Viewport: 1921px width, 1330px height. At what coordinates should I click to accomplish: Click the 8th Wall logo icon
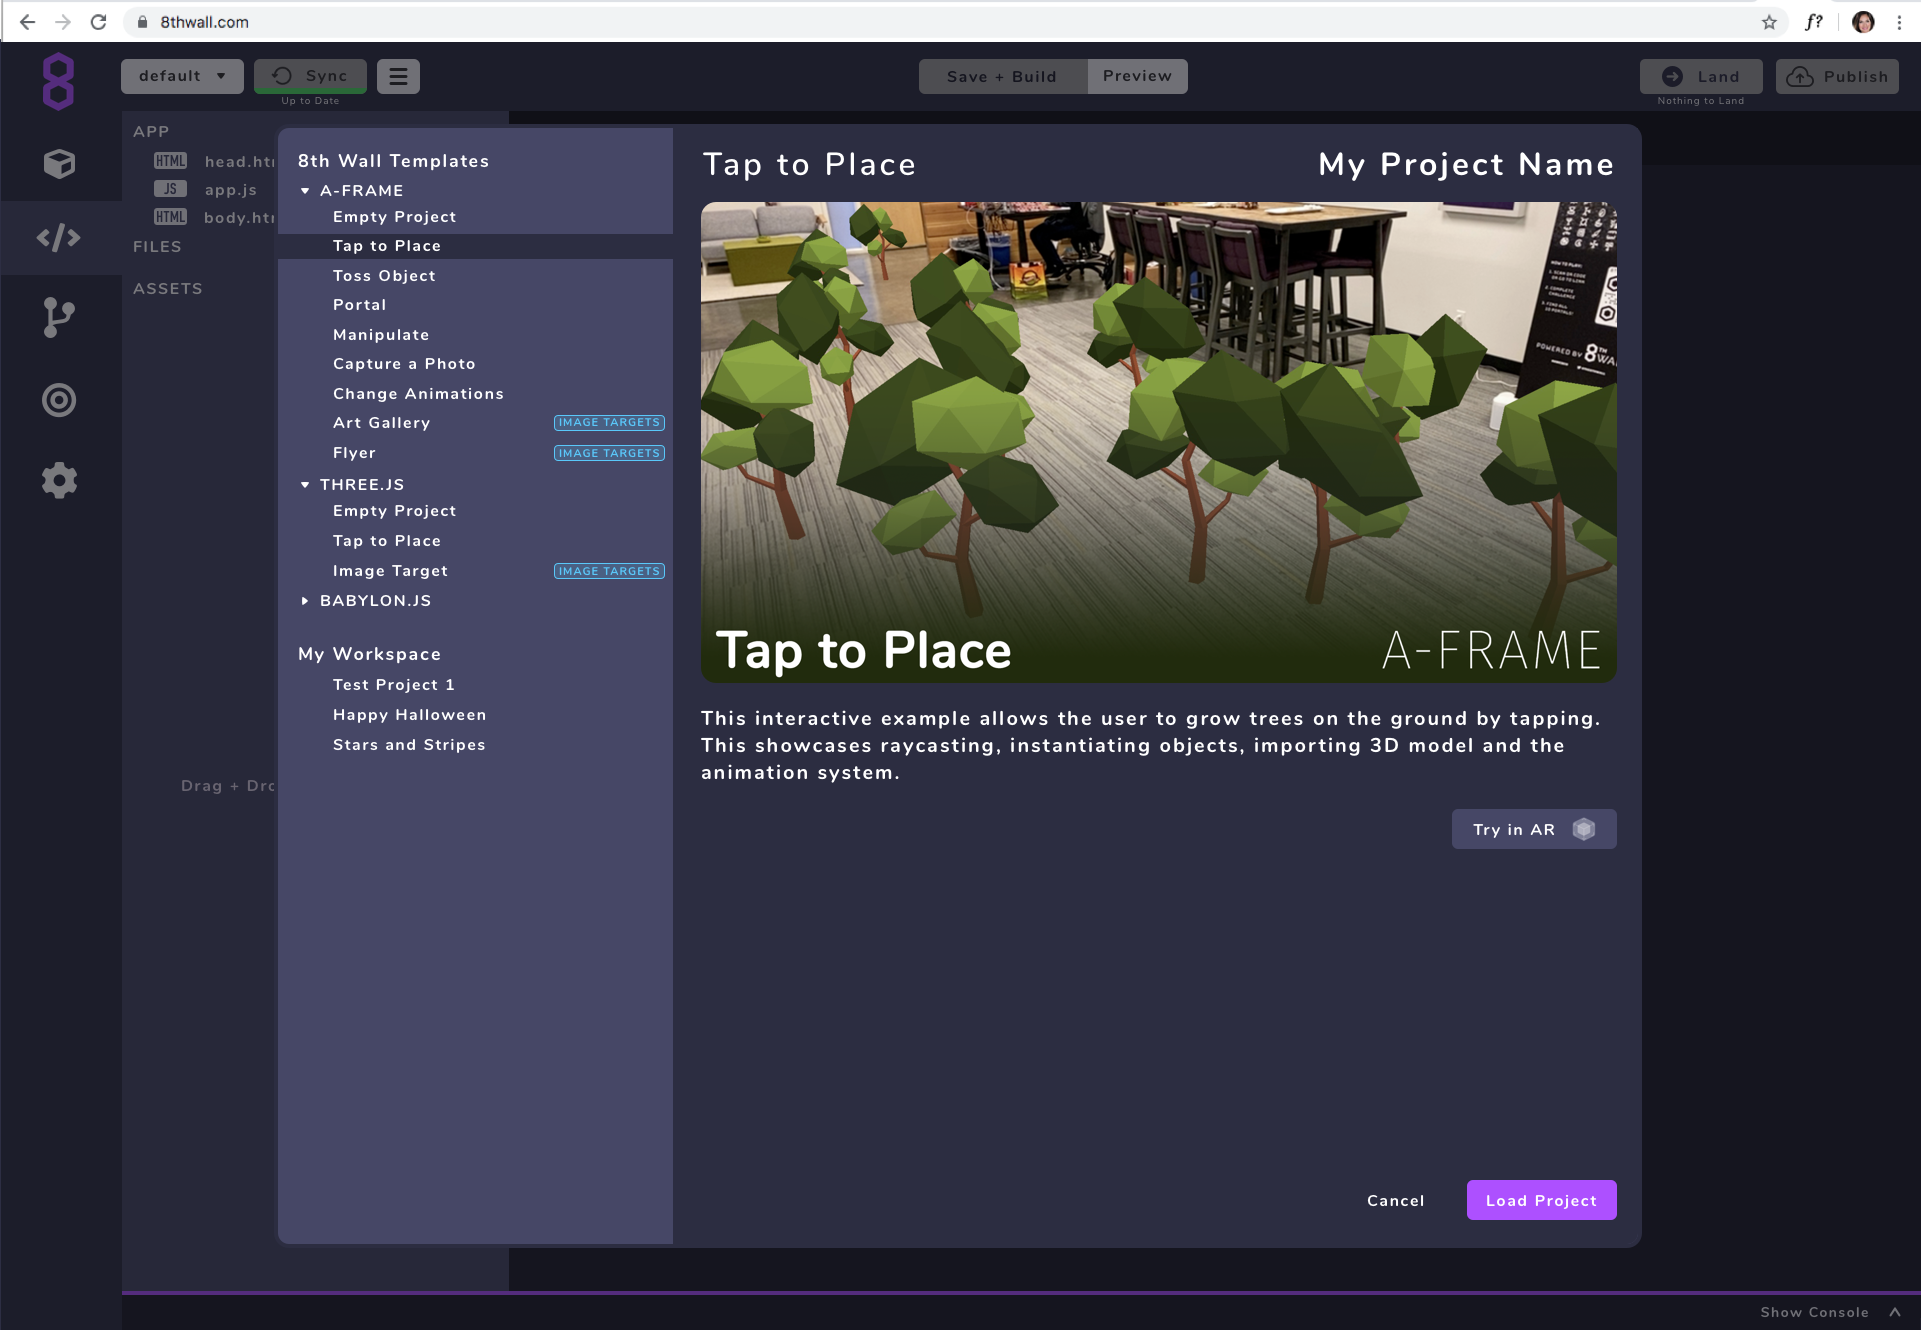pos(58,81)
